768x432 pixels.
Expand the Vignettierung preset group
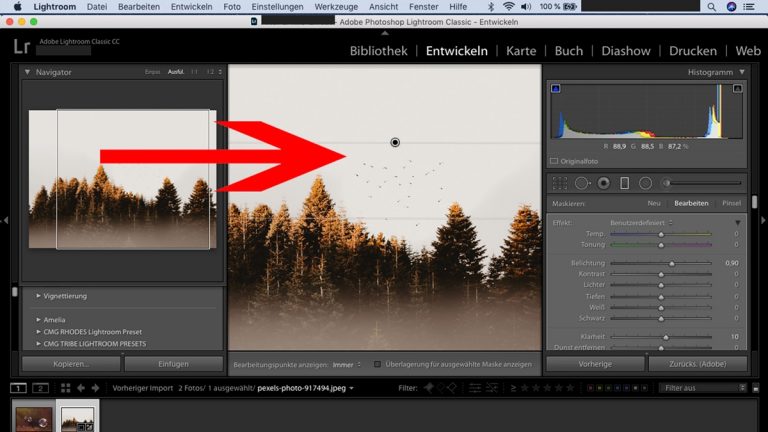point(38,296)
